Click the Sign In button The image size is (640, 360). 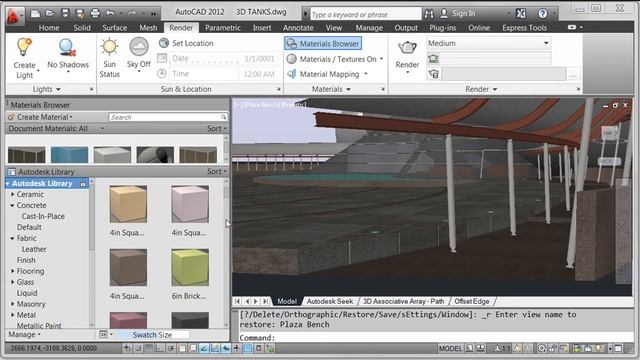tap(458, 13)
